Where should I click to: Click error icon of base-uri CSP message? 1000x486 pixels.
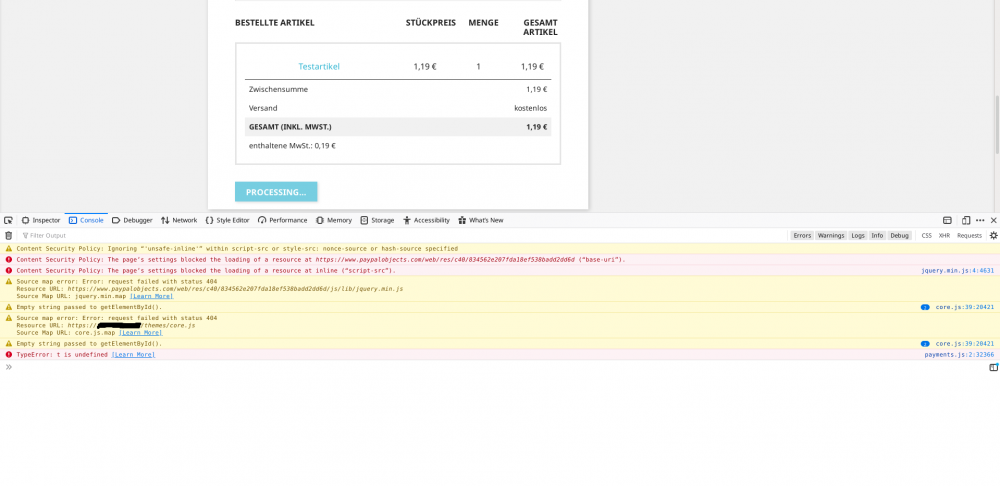pos(8,260)
